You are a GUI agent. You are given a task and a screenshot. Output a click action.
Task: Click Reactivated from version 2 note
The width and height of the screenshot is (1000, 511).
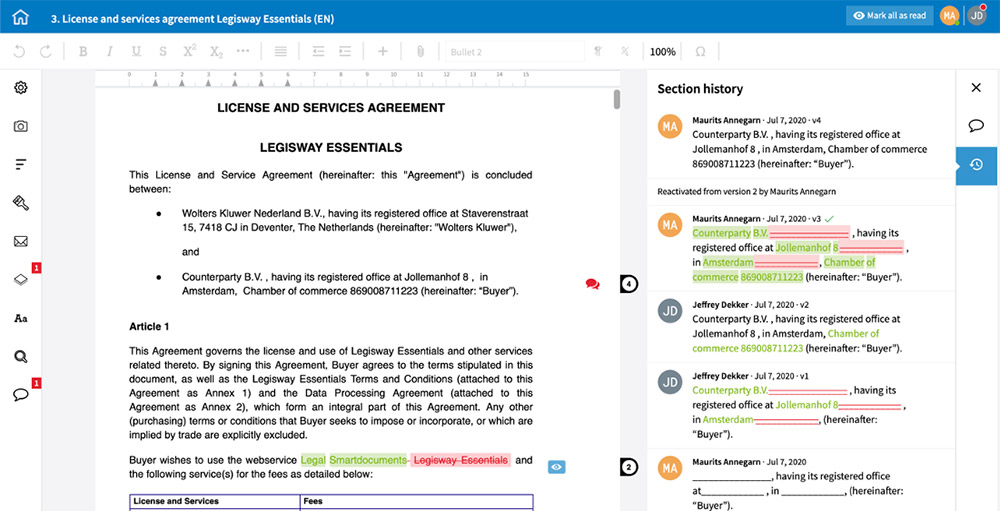point(746,191)
